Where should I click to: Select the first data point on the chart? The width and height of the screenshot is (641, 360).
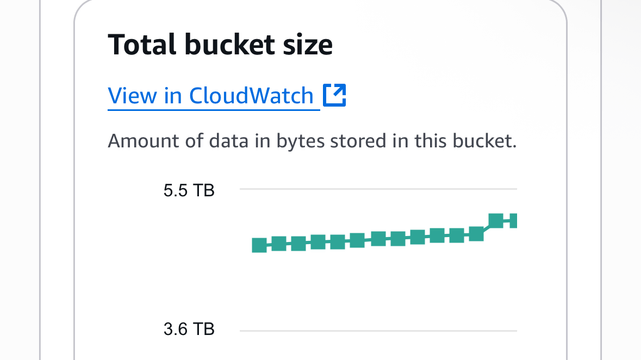(259, 245)
